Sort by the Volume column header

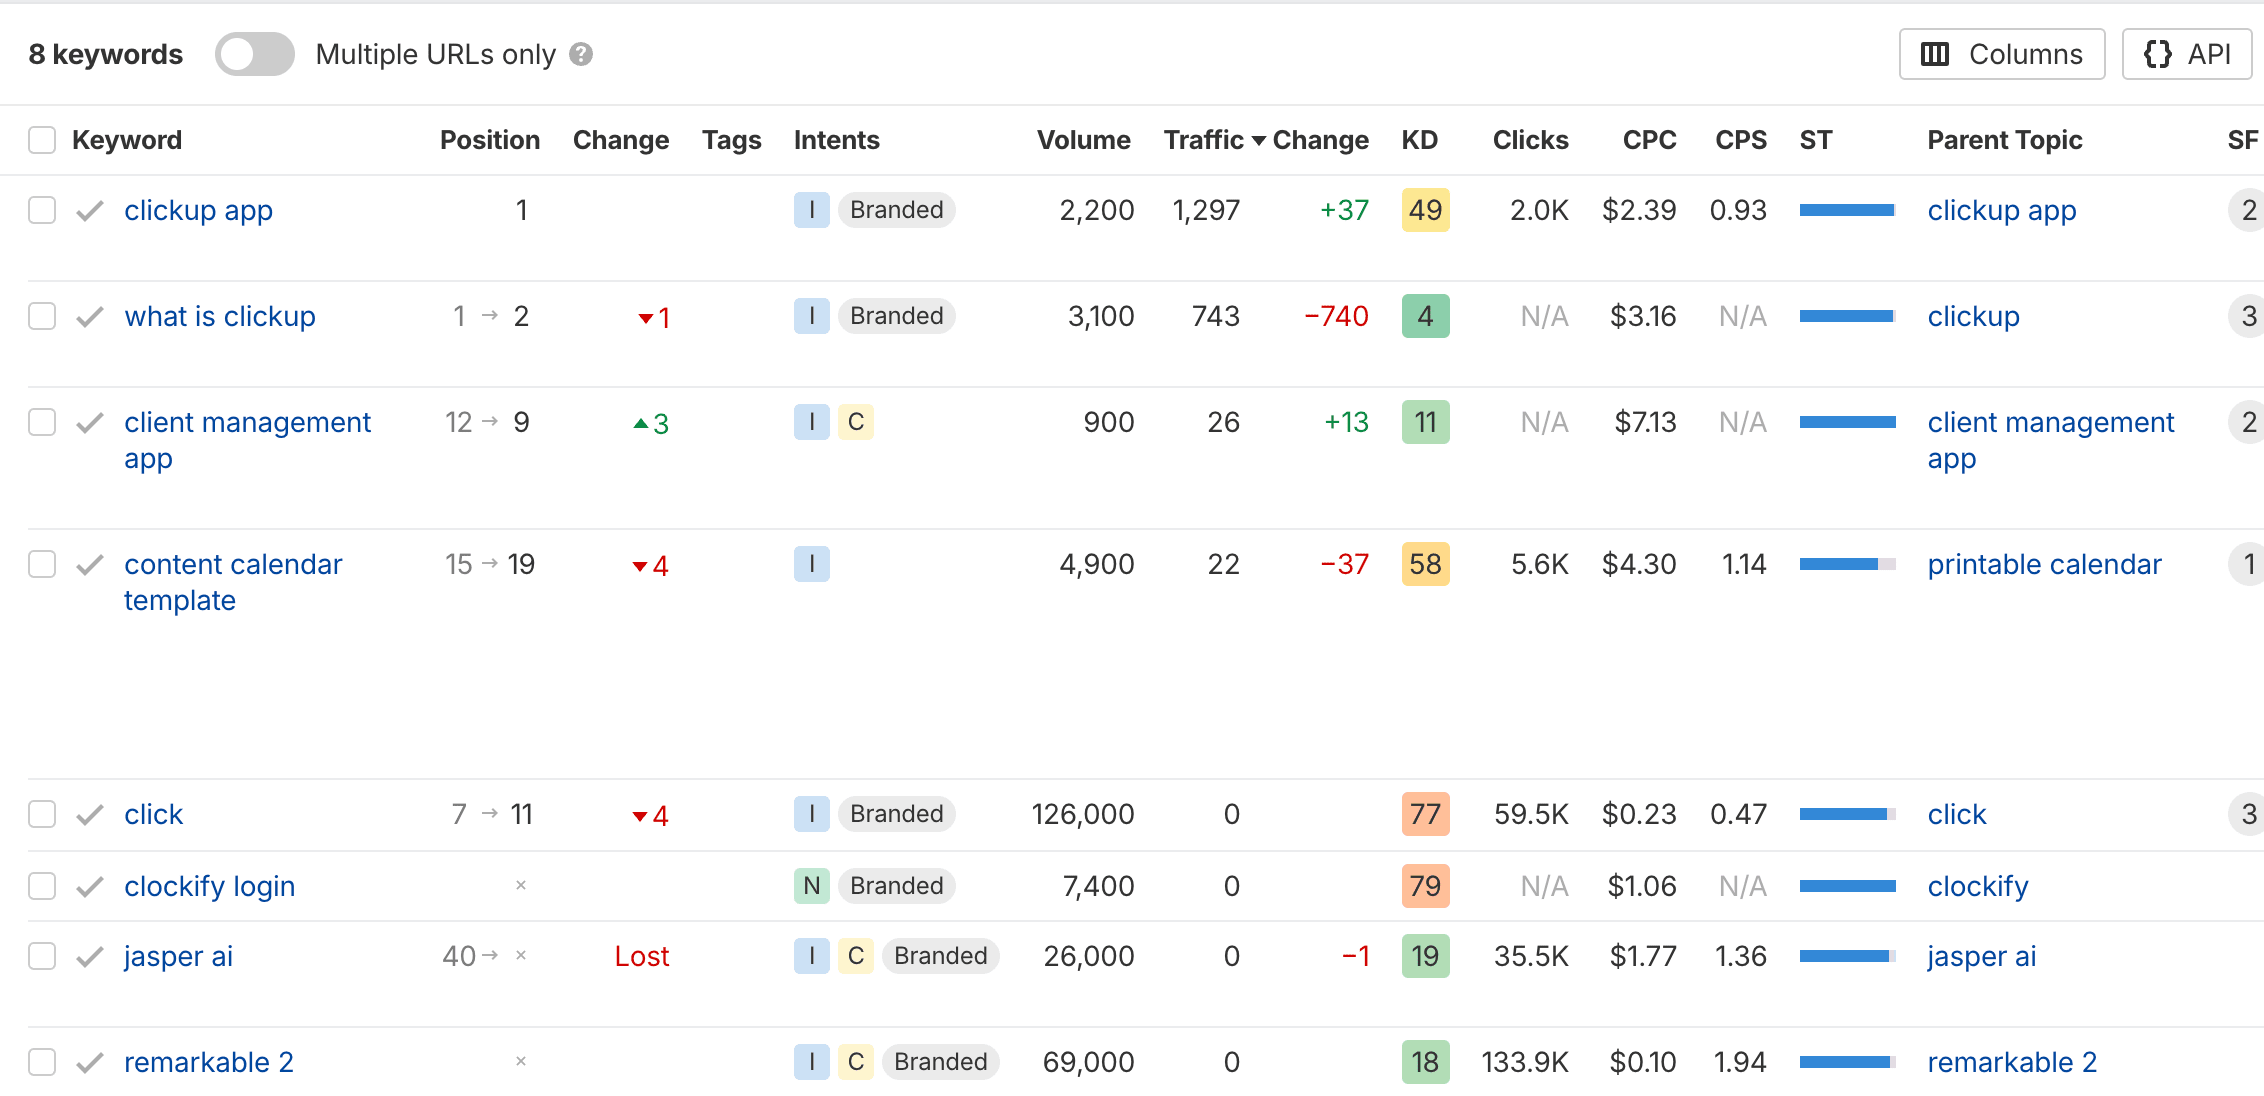coord(1084,140)
